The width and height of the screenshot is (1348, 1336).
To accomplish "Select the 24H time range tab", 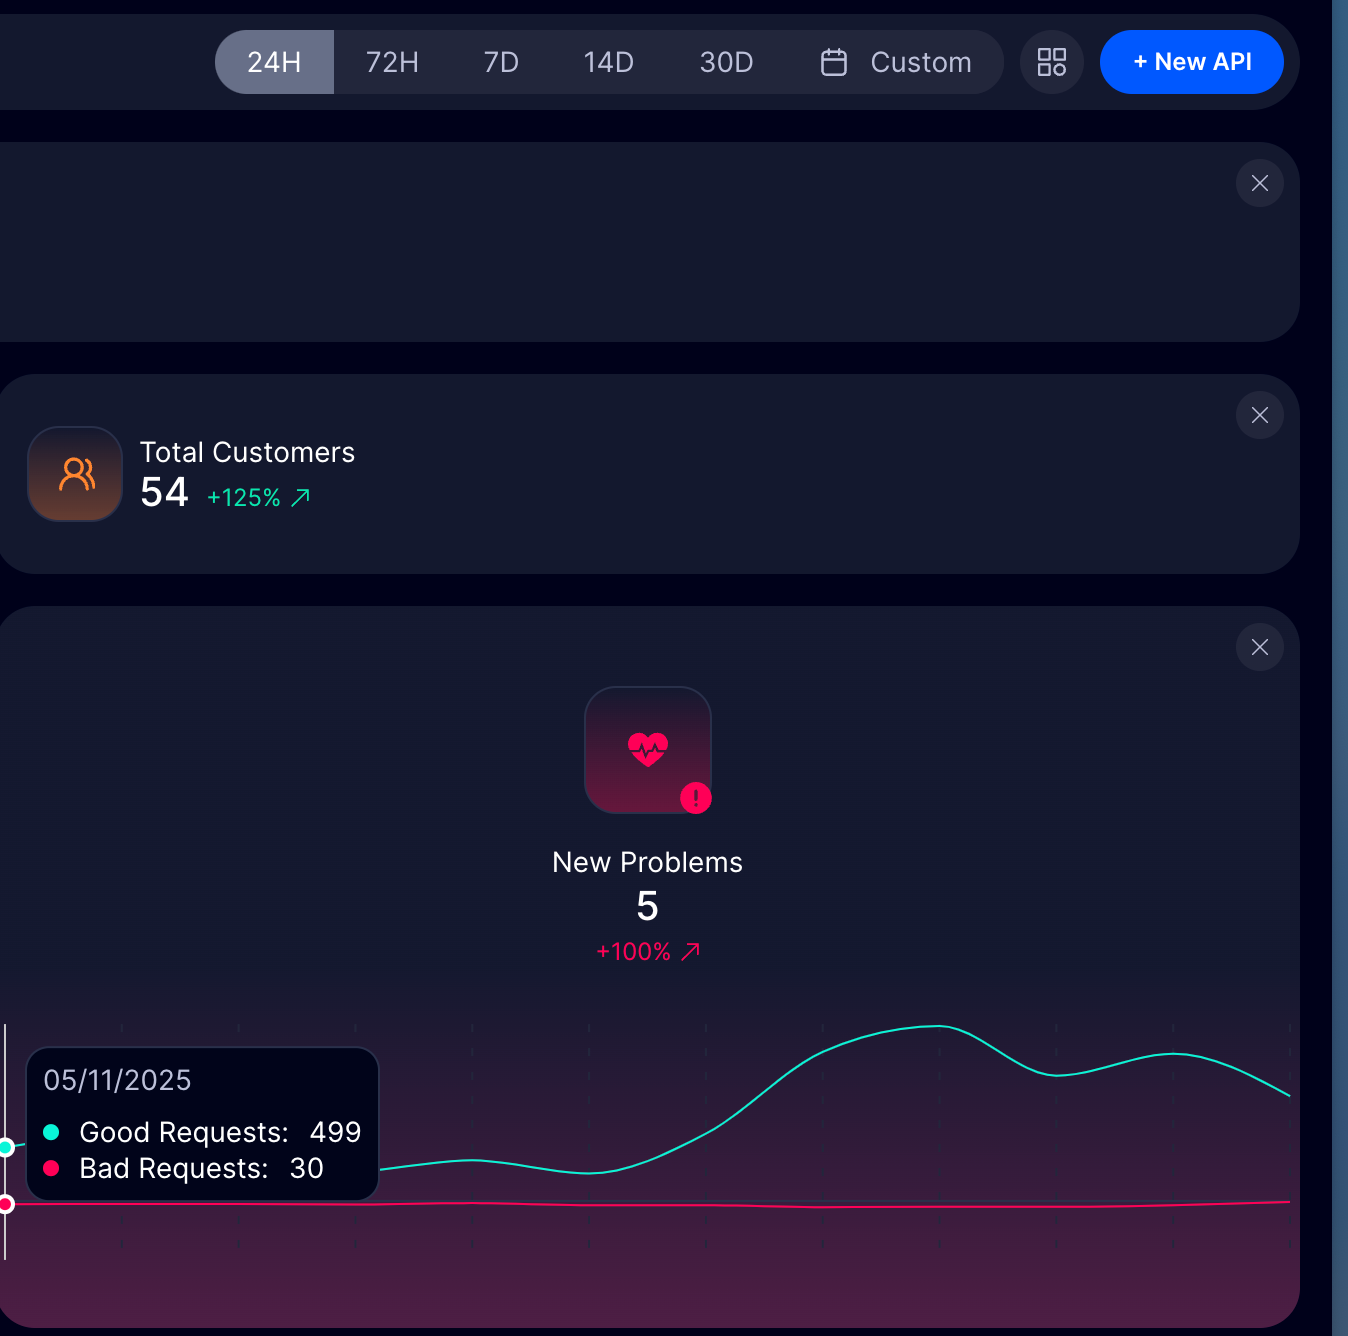I will point(274,62).
